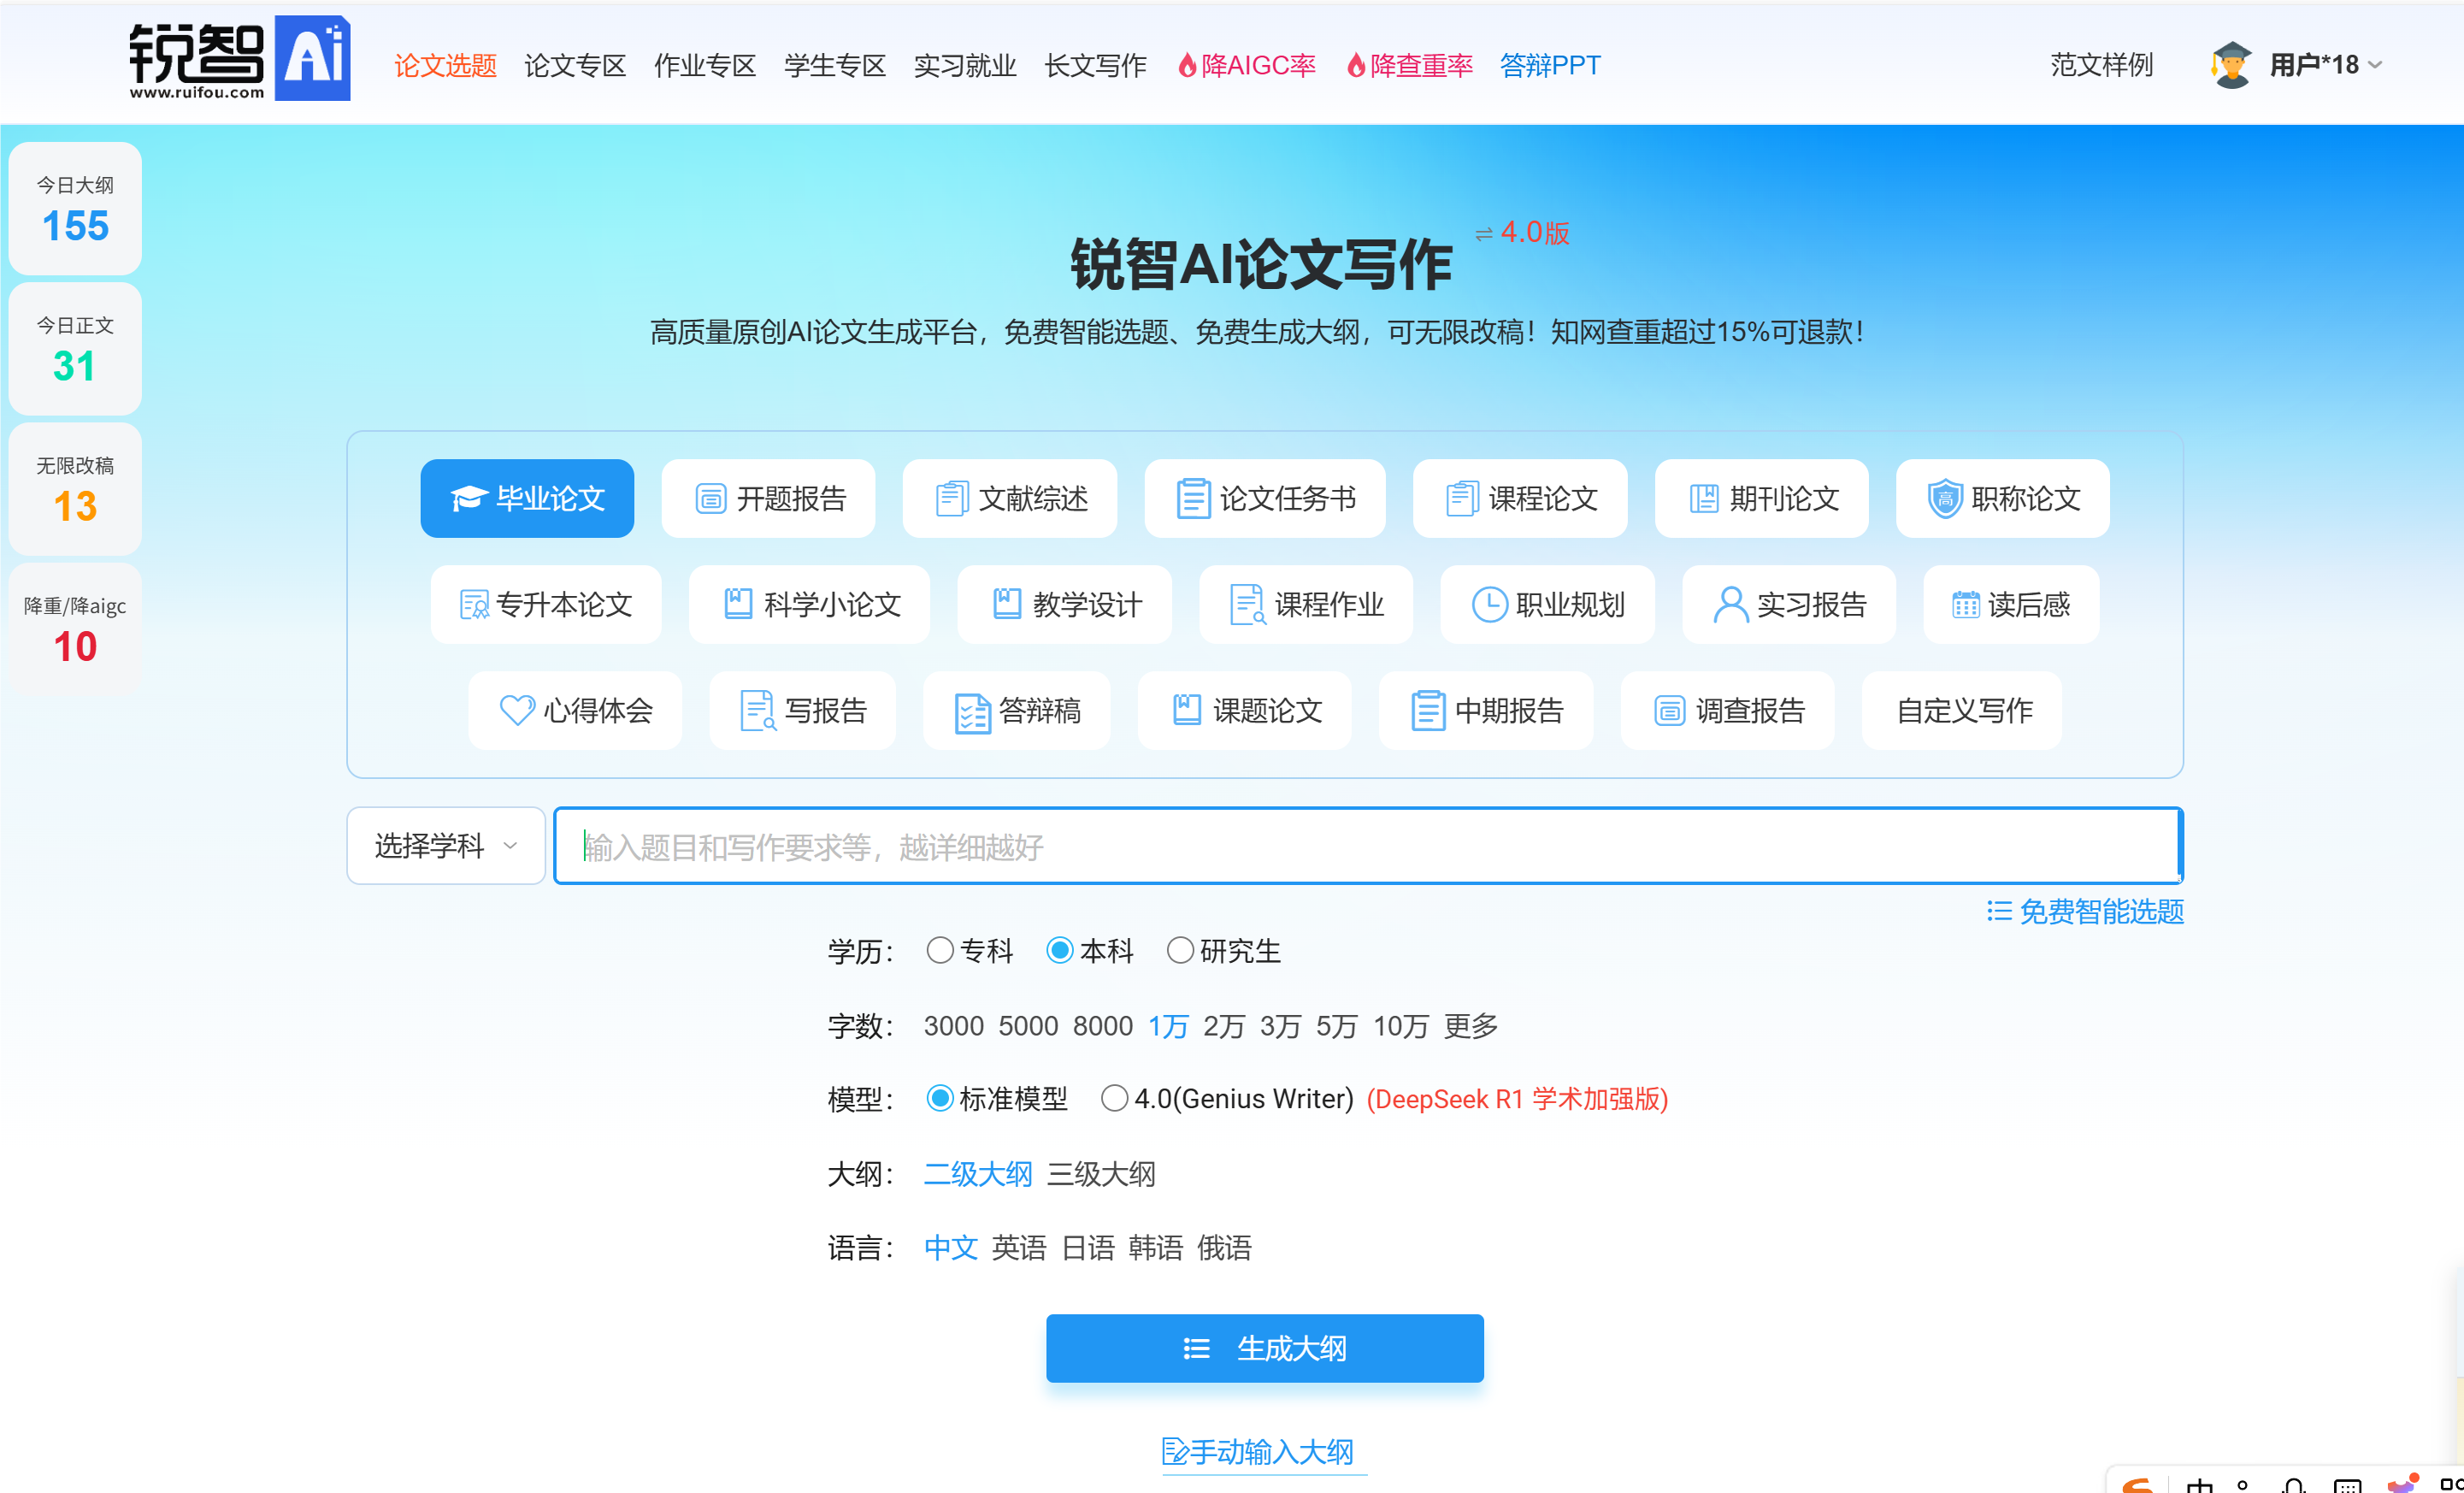Open the 学生专区 nav menu
The image size is (2464, 1493).
point(835,66)
